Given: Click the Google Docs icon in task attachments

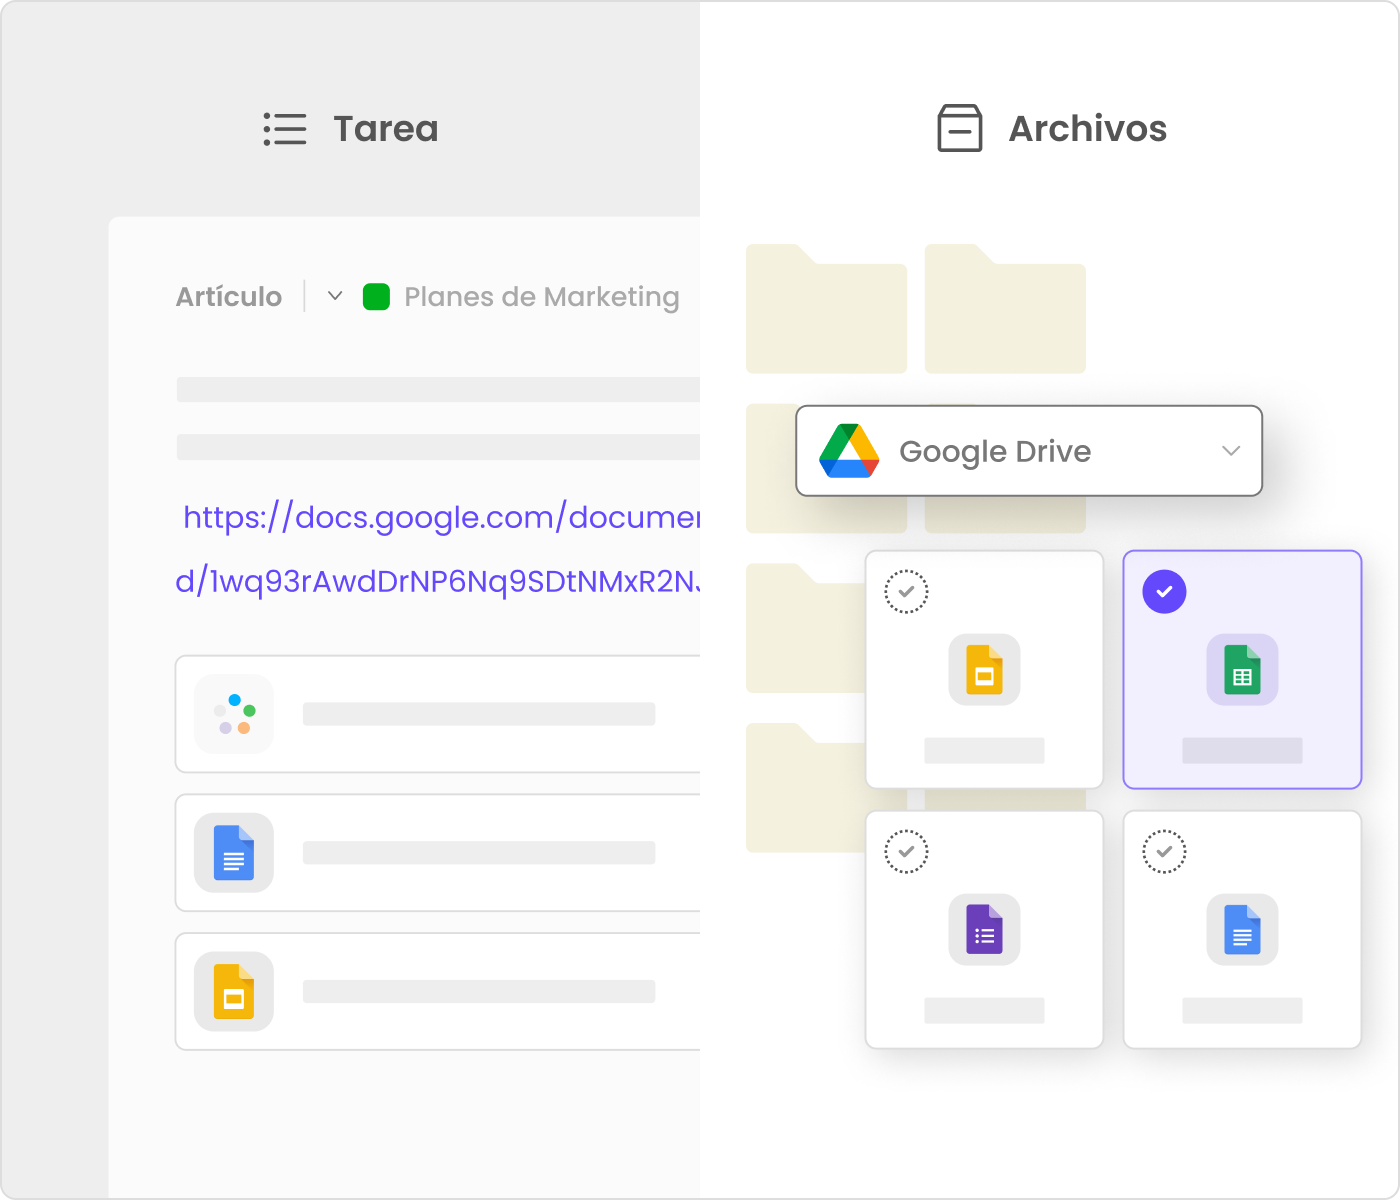Looking at the screenshot, I should click(x=233, y=852).
